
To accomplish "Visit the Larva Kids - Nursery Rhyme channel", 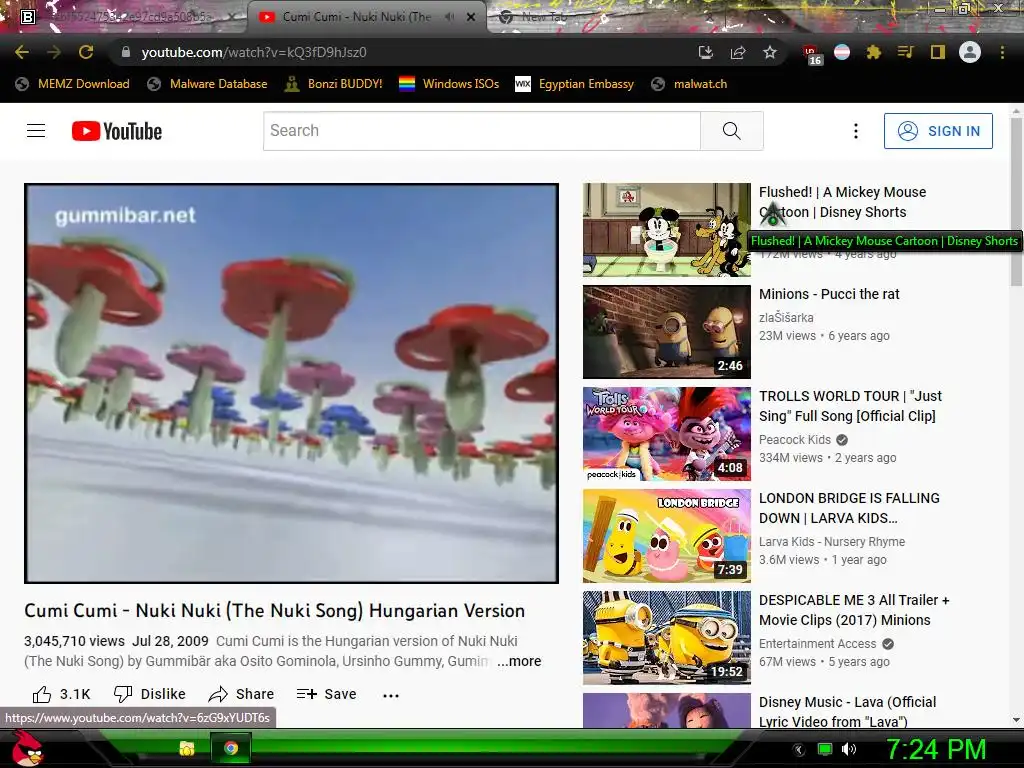I will pos(831,541).
